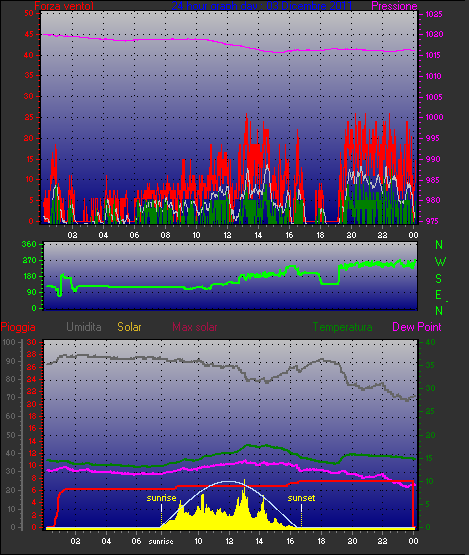Click the white "sunrise" tick on the bottom time axis

[x=161, y=542]
